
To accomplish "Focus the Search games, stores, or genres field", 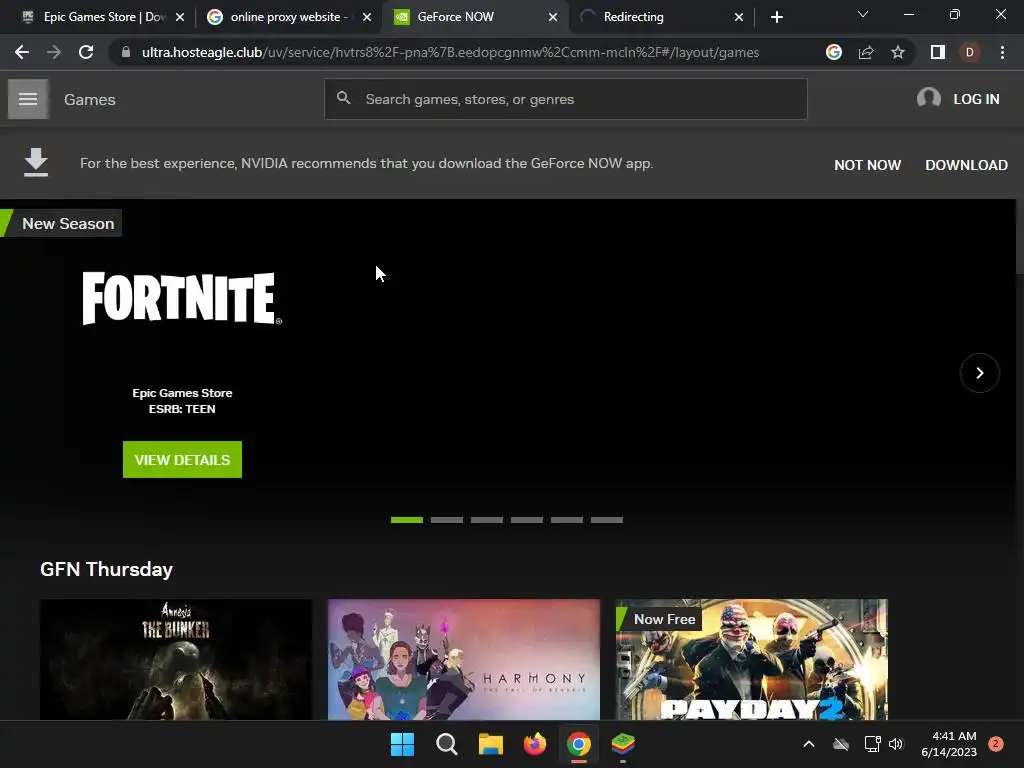I will click(566, 99).
